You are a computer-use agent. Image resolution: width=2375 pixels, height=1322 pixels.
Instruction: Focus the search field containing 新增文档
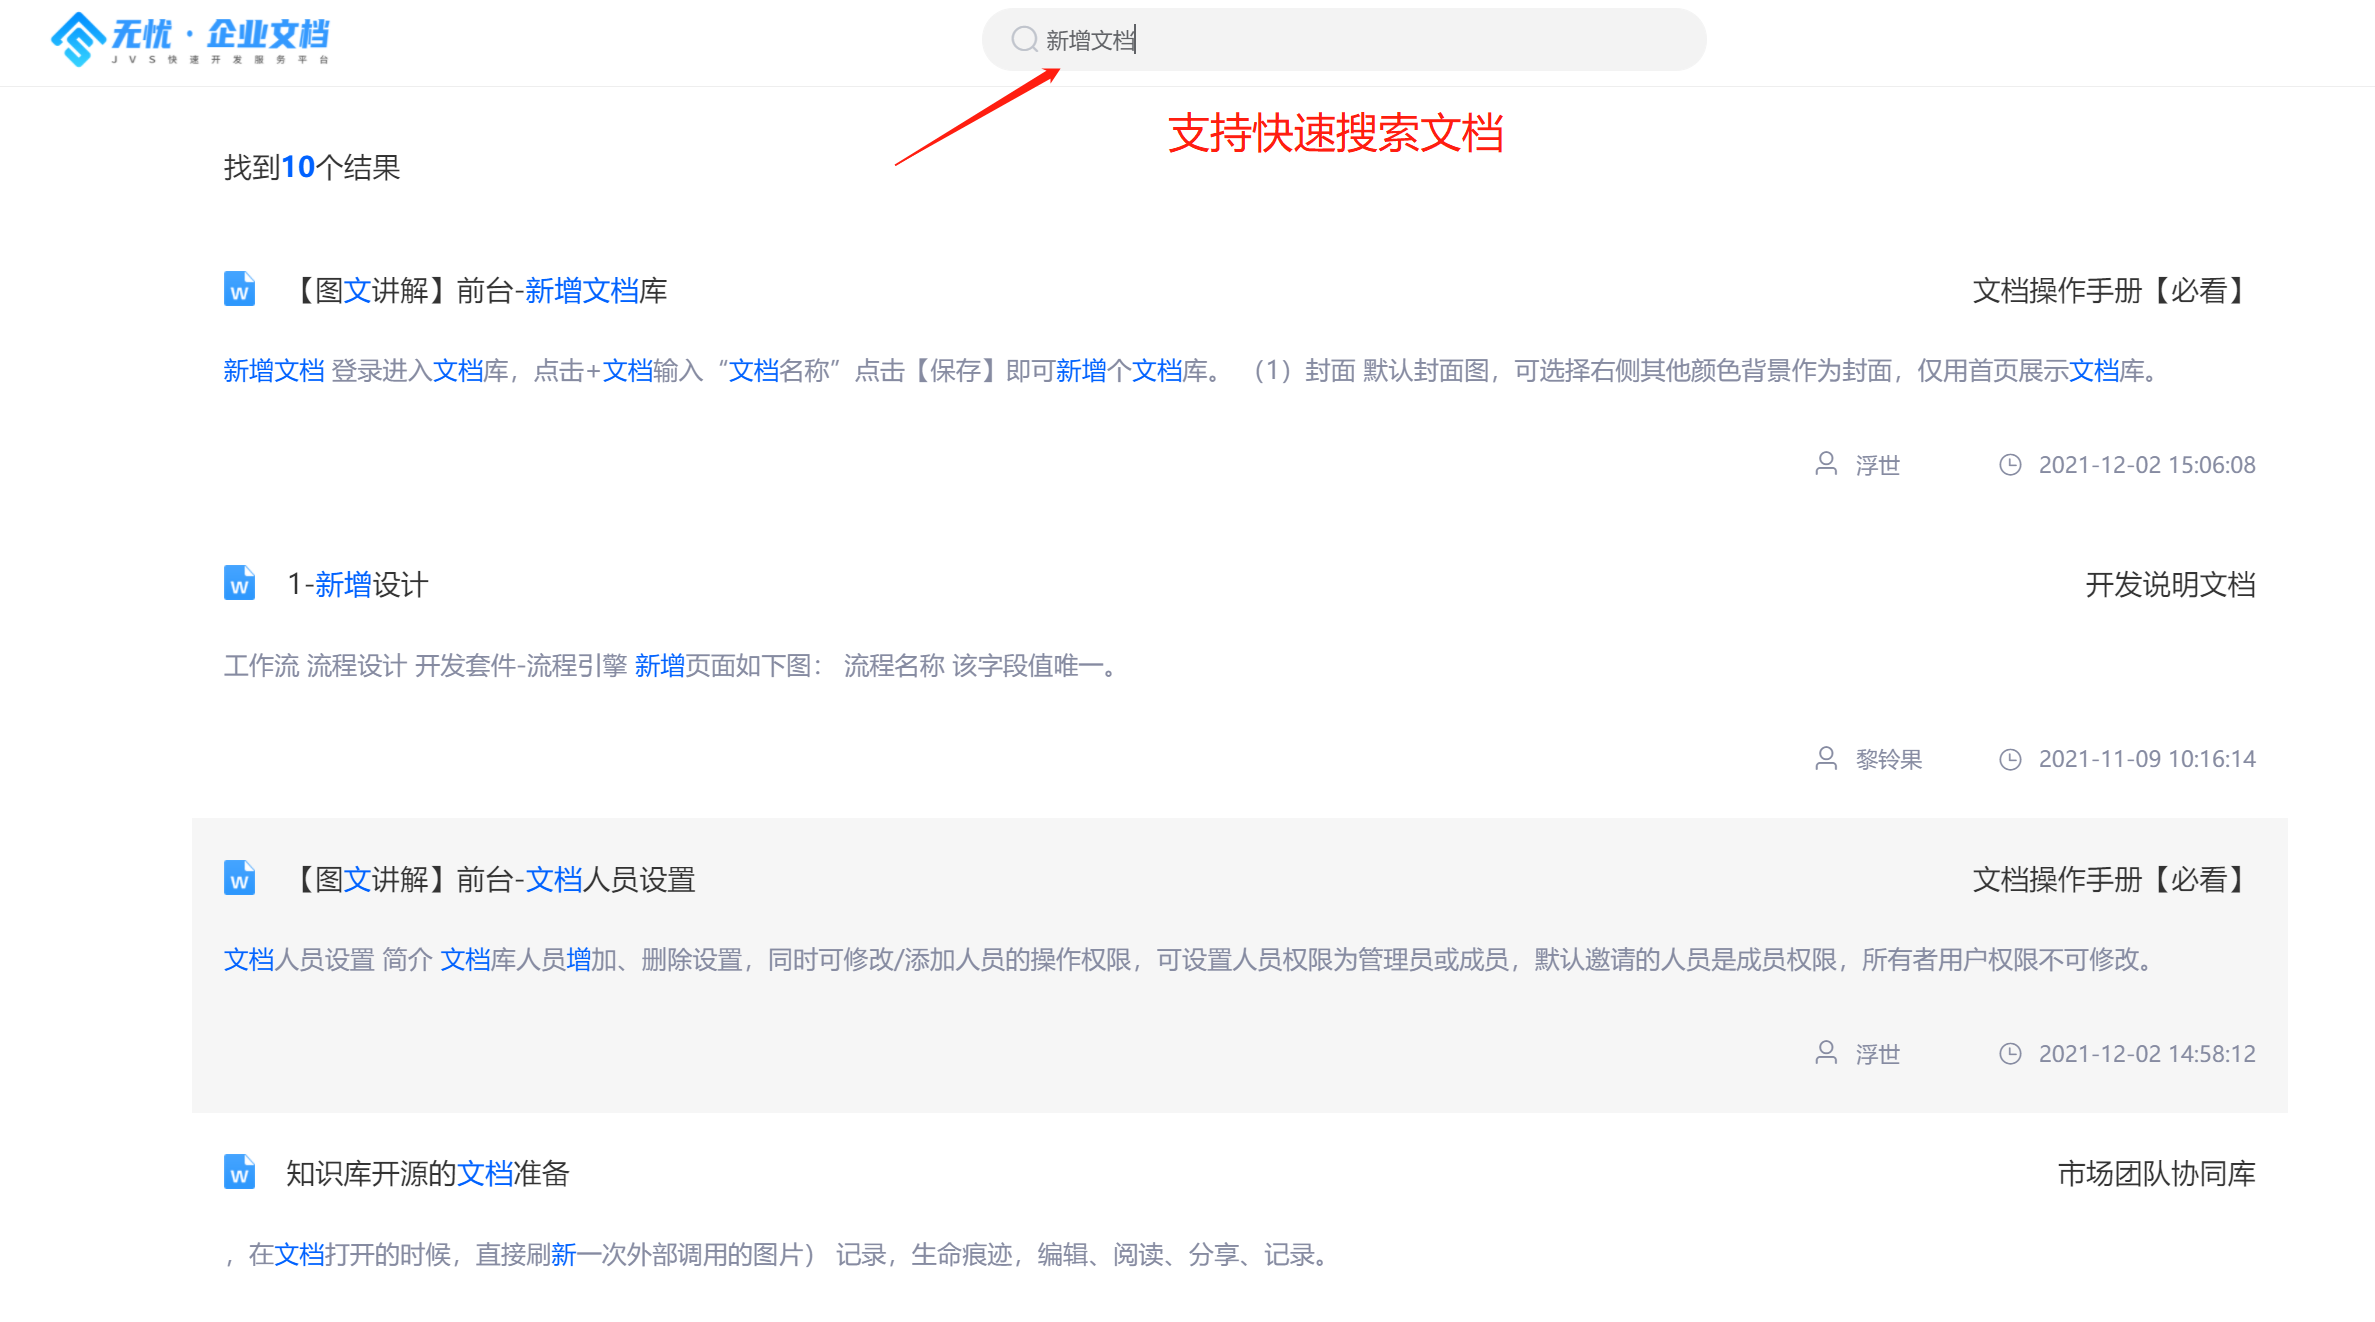pyautogui.click(x=1343, y=40)
